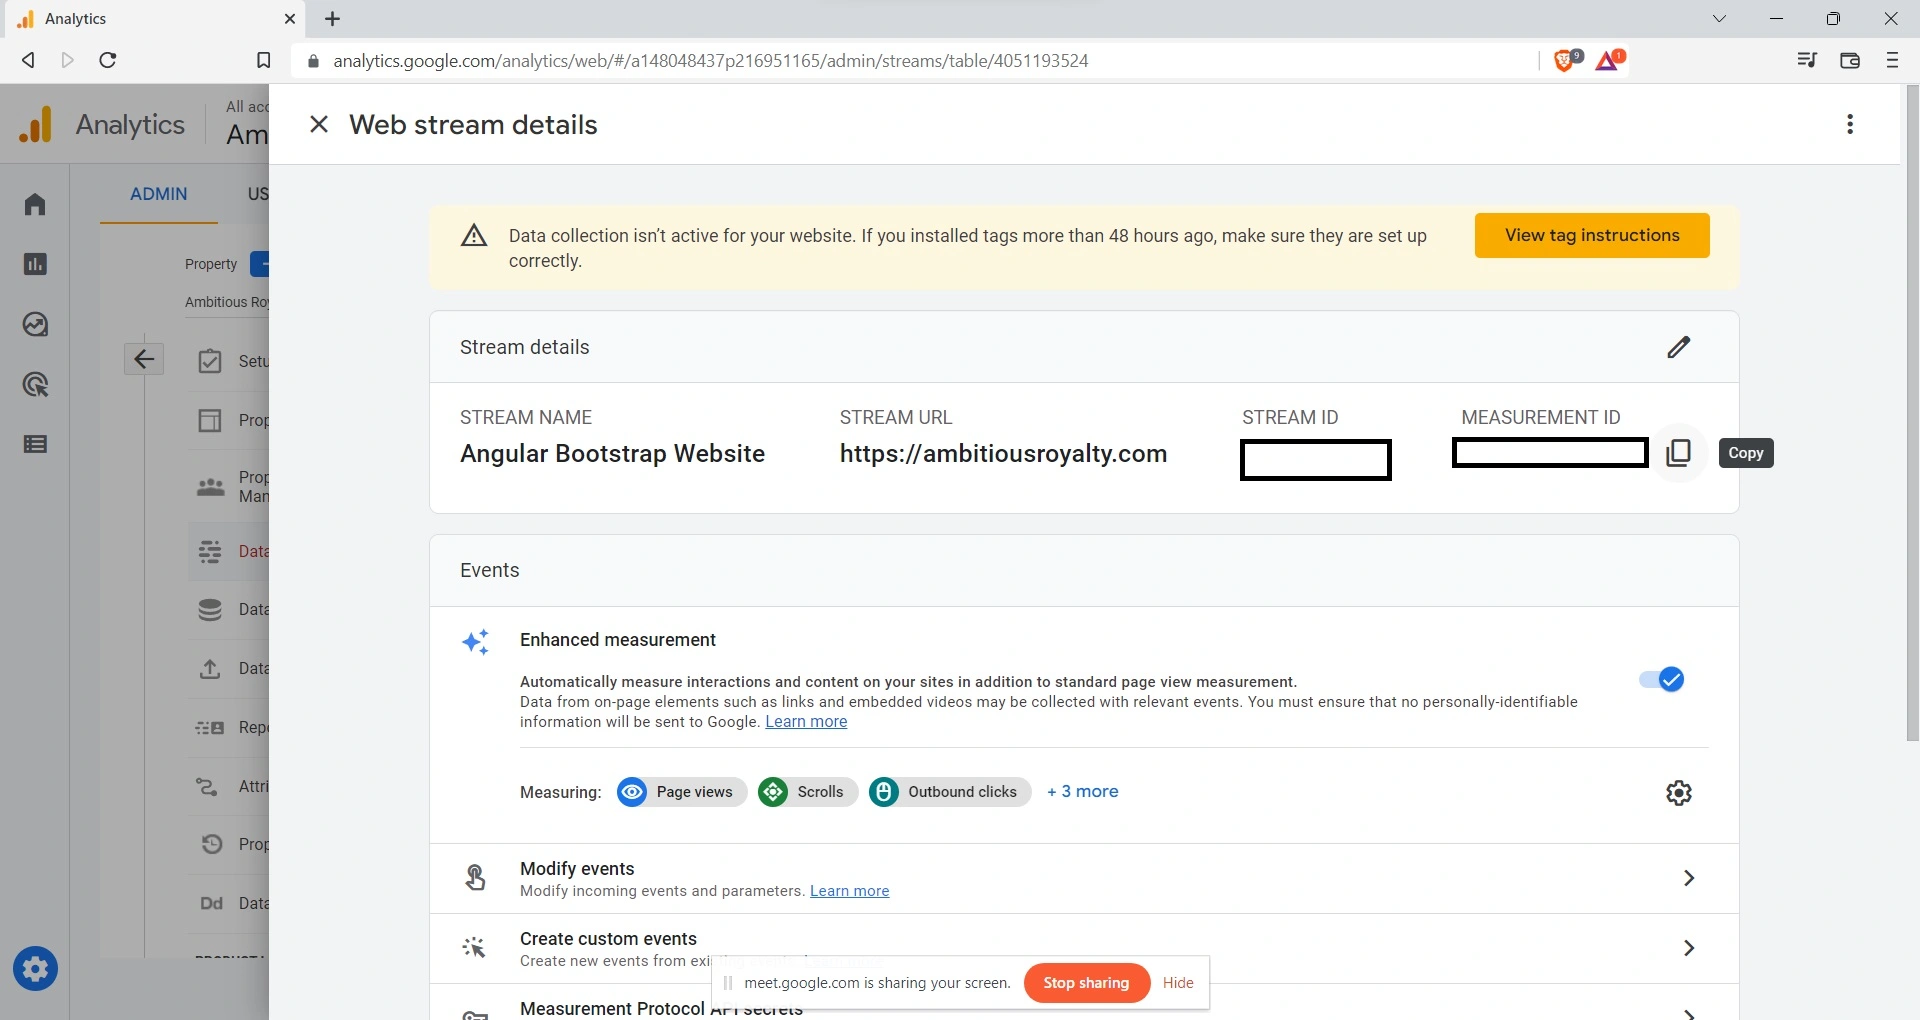The image size is (1920, 1020).
Task: Click the pencil icon to edit stream details
Action: [x=1678, y=347]
